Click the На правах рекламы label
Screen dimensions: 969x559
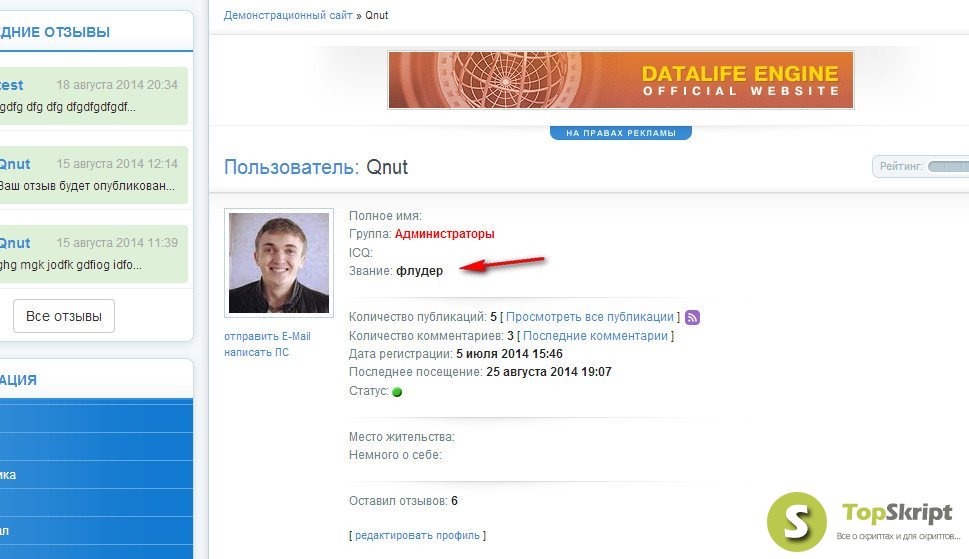pos(620,133)
